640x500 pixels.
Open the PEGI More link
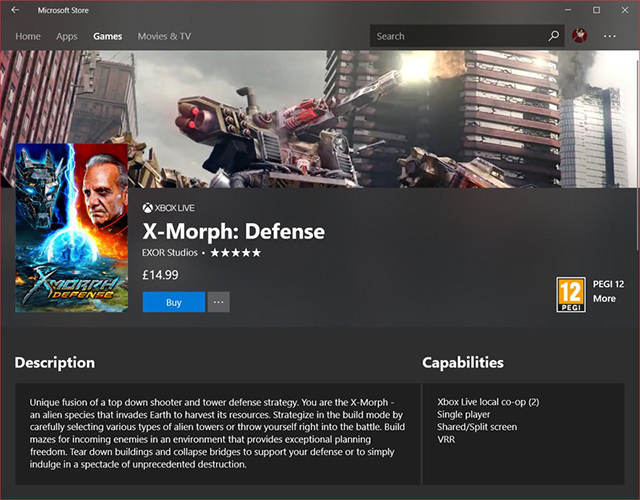click(x=604, y=298)
